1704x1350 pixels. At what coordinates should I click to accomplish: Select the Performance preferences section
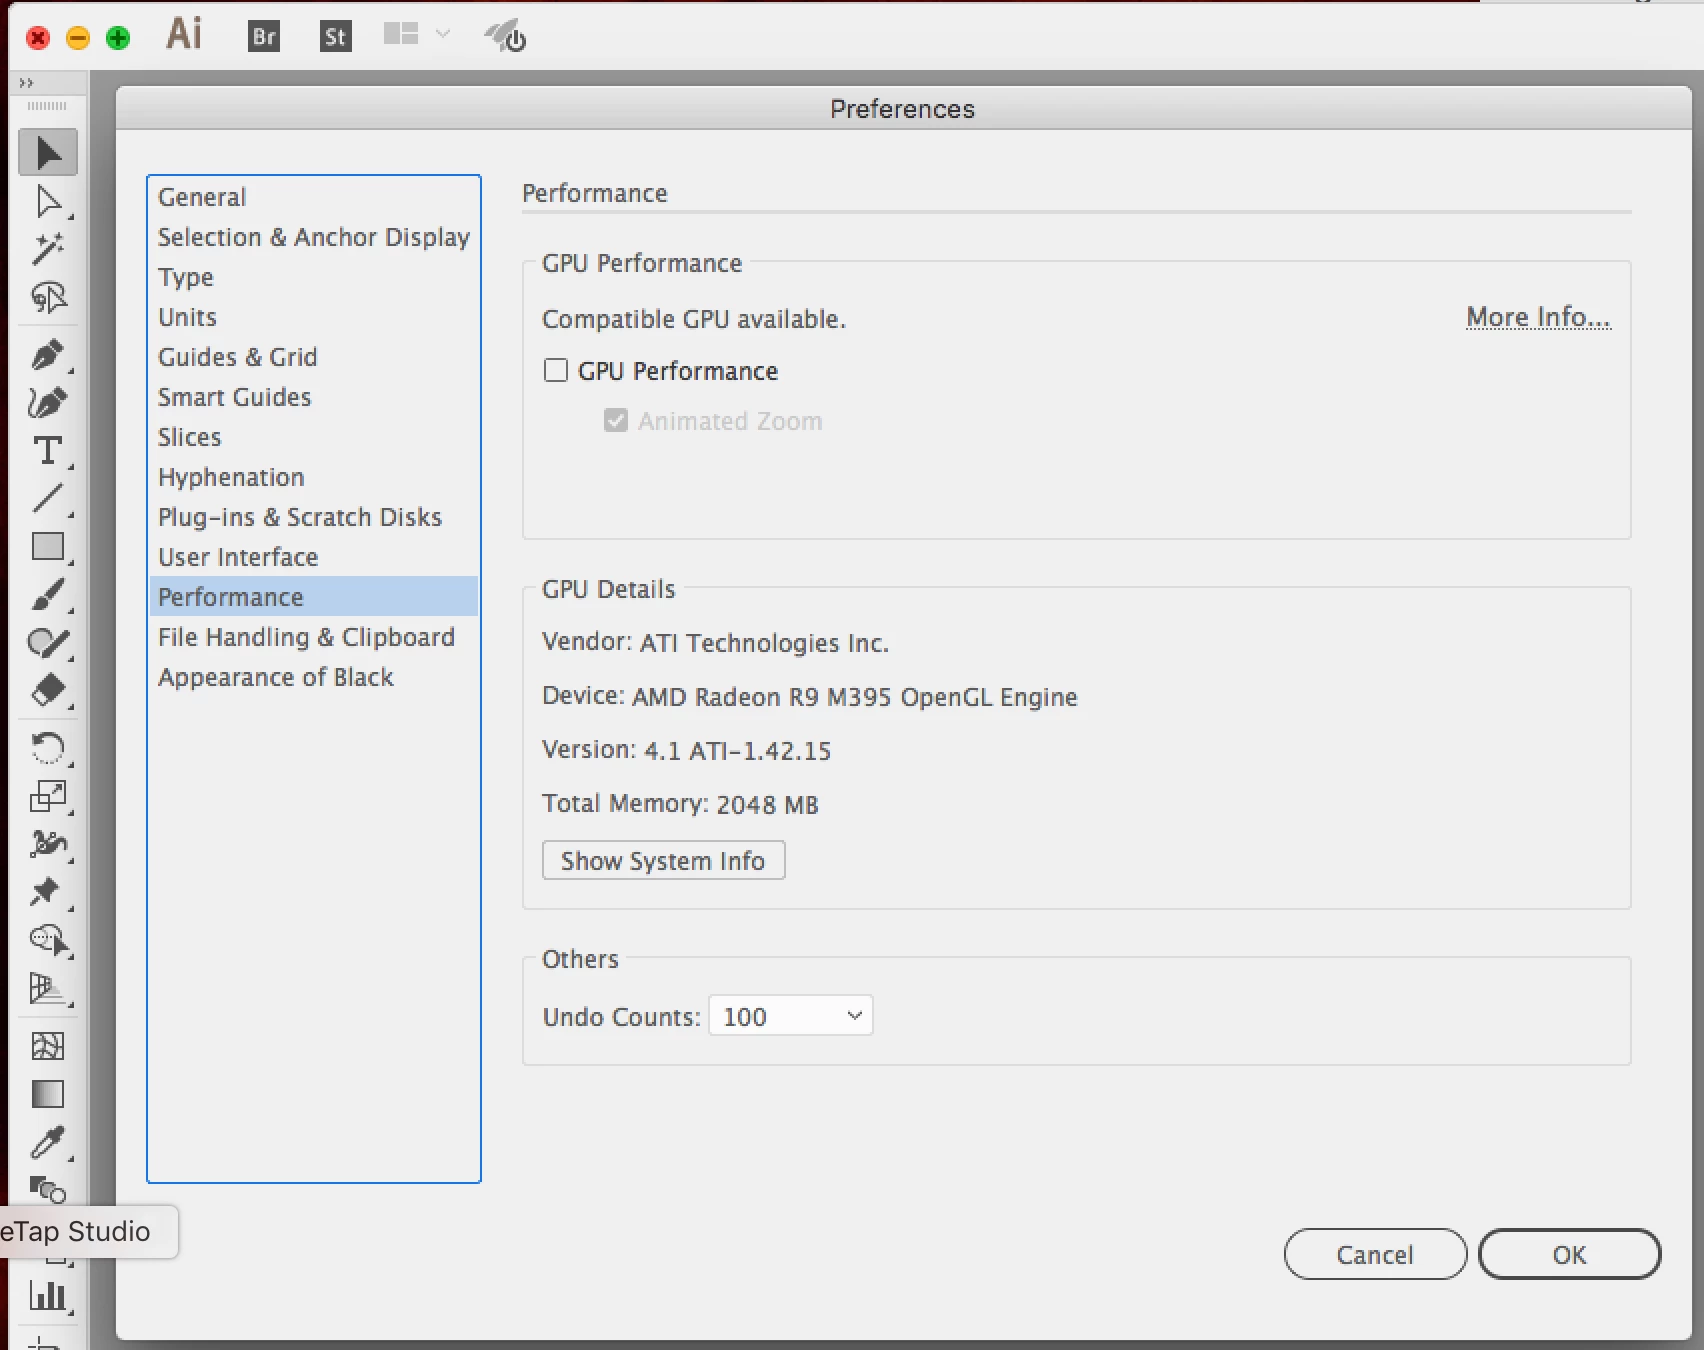click(x=314, y=597)
